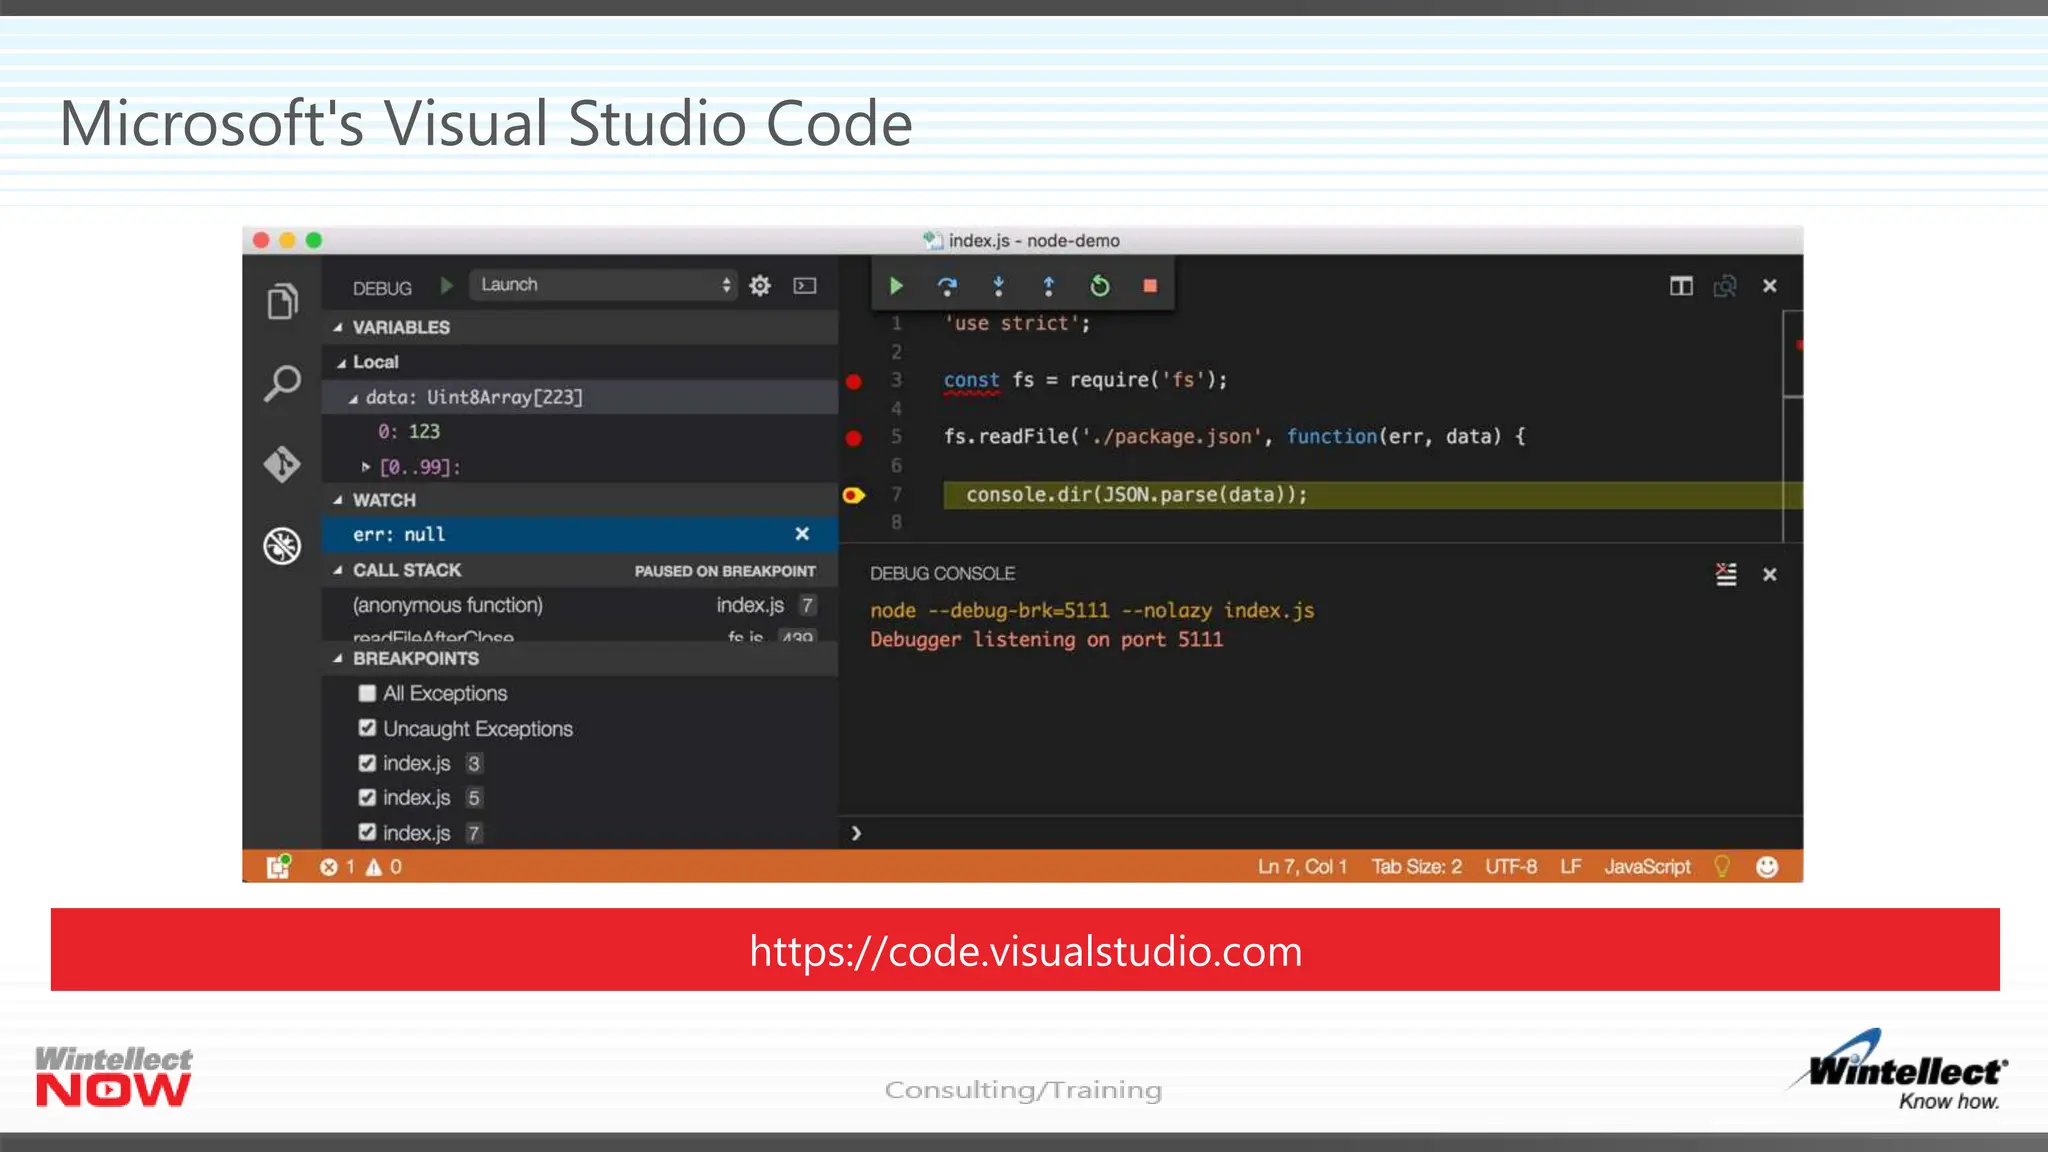Step out with debug toolbar
2048x1152 pixels.
(1049, 286)
